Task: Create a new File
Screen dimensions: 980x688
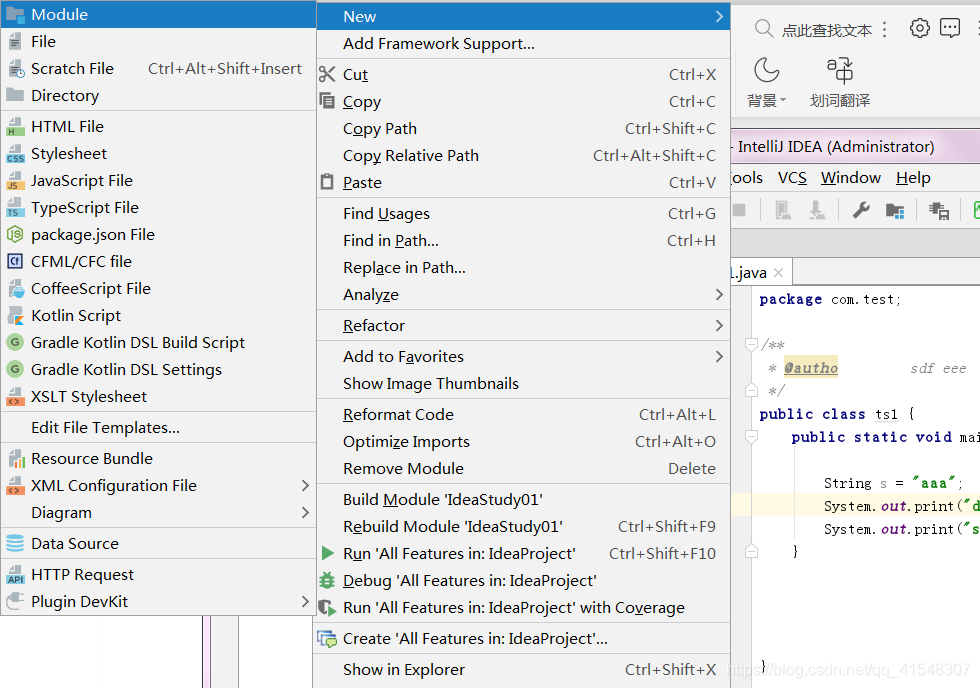Action: point(158,42)
